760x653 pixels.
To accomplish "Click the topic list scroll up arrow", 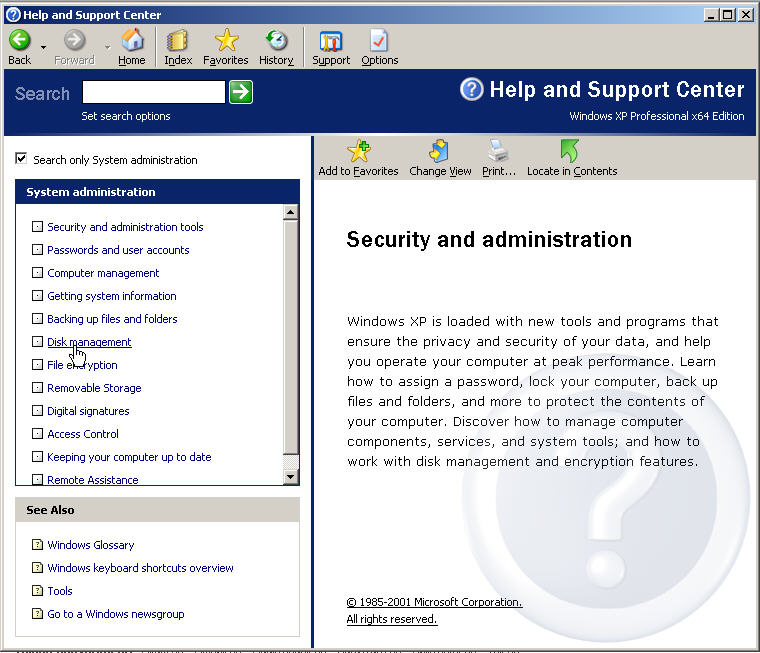I will click(291, 212).
